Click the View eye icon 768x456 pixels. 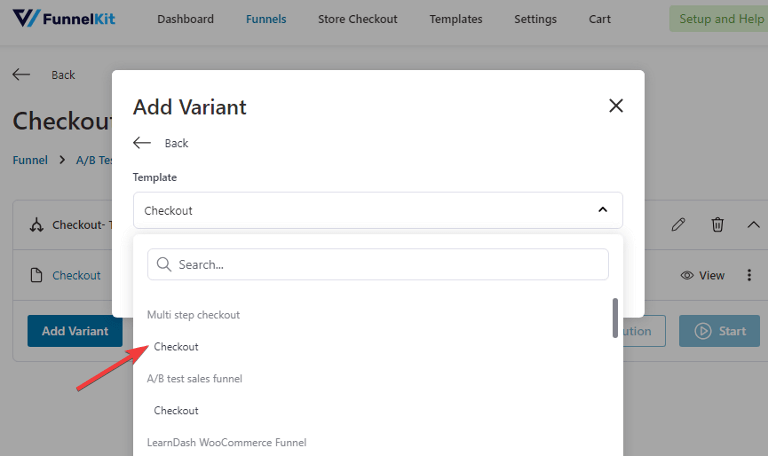click(x=687, y=275)
